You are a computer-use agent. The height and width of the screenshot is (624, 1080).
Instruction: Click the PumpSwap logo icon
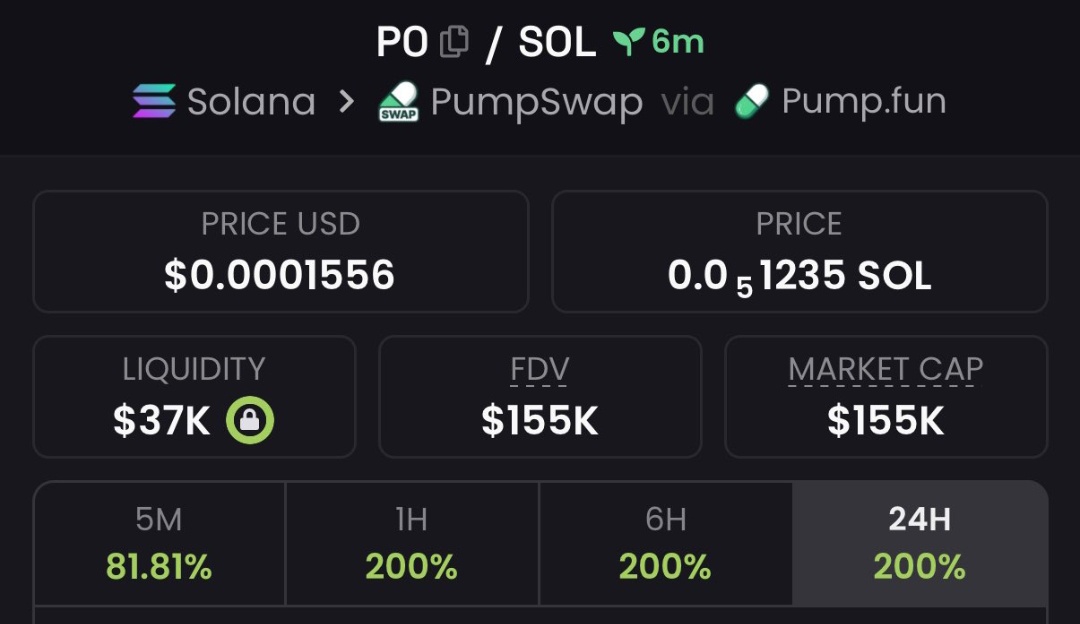point(398,101)
